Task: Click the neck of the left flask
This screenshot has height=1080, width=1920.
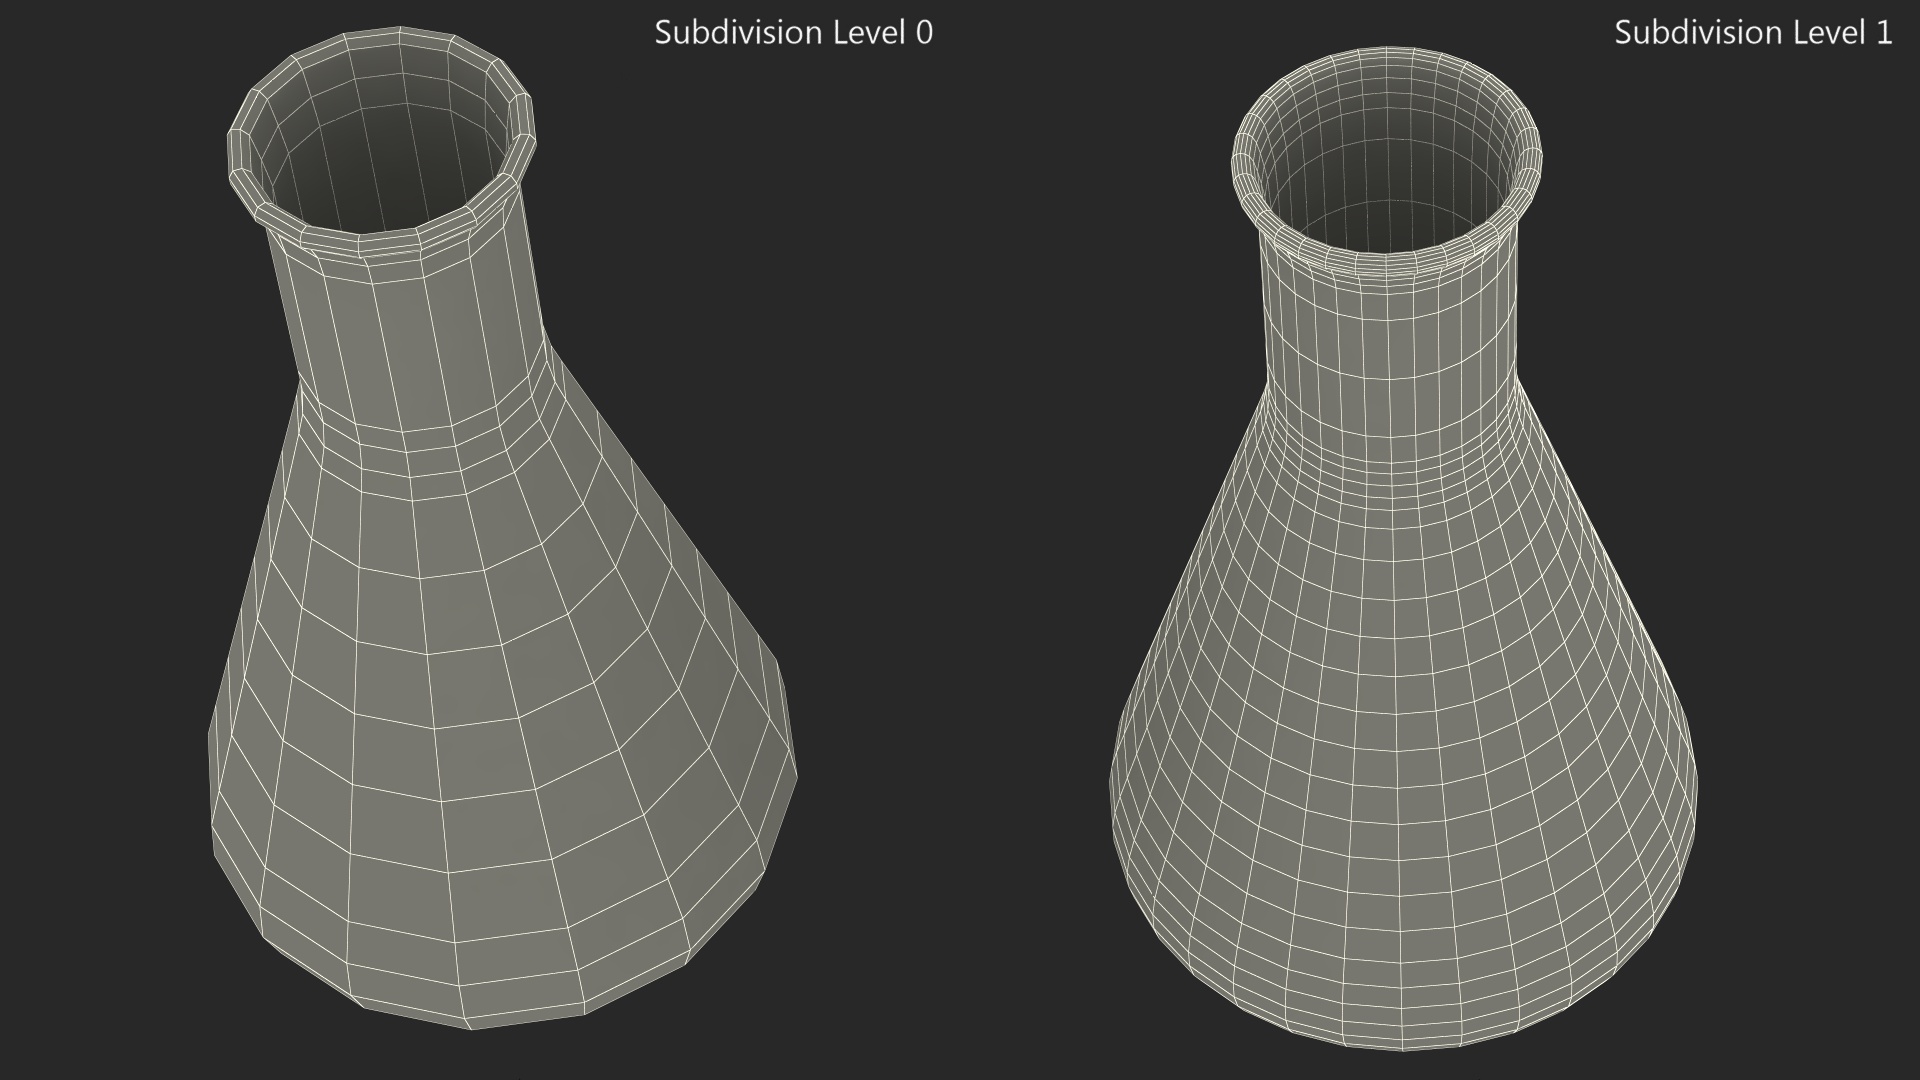Action: [x=415, y=330]
